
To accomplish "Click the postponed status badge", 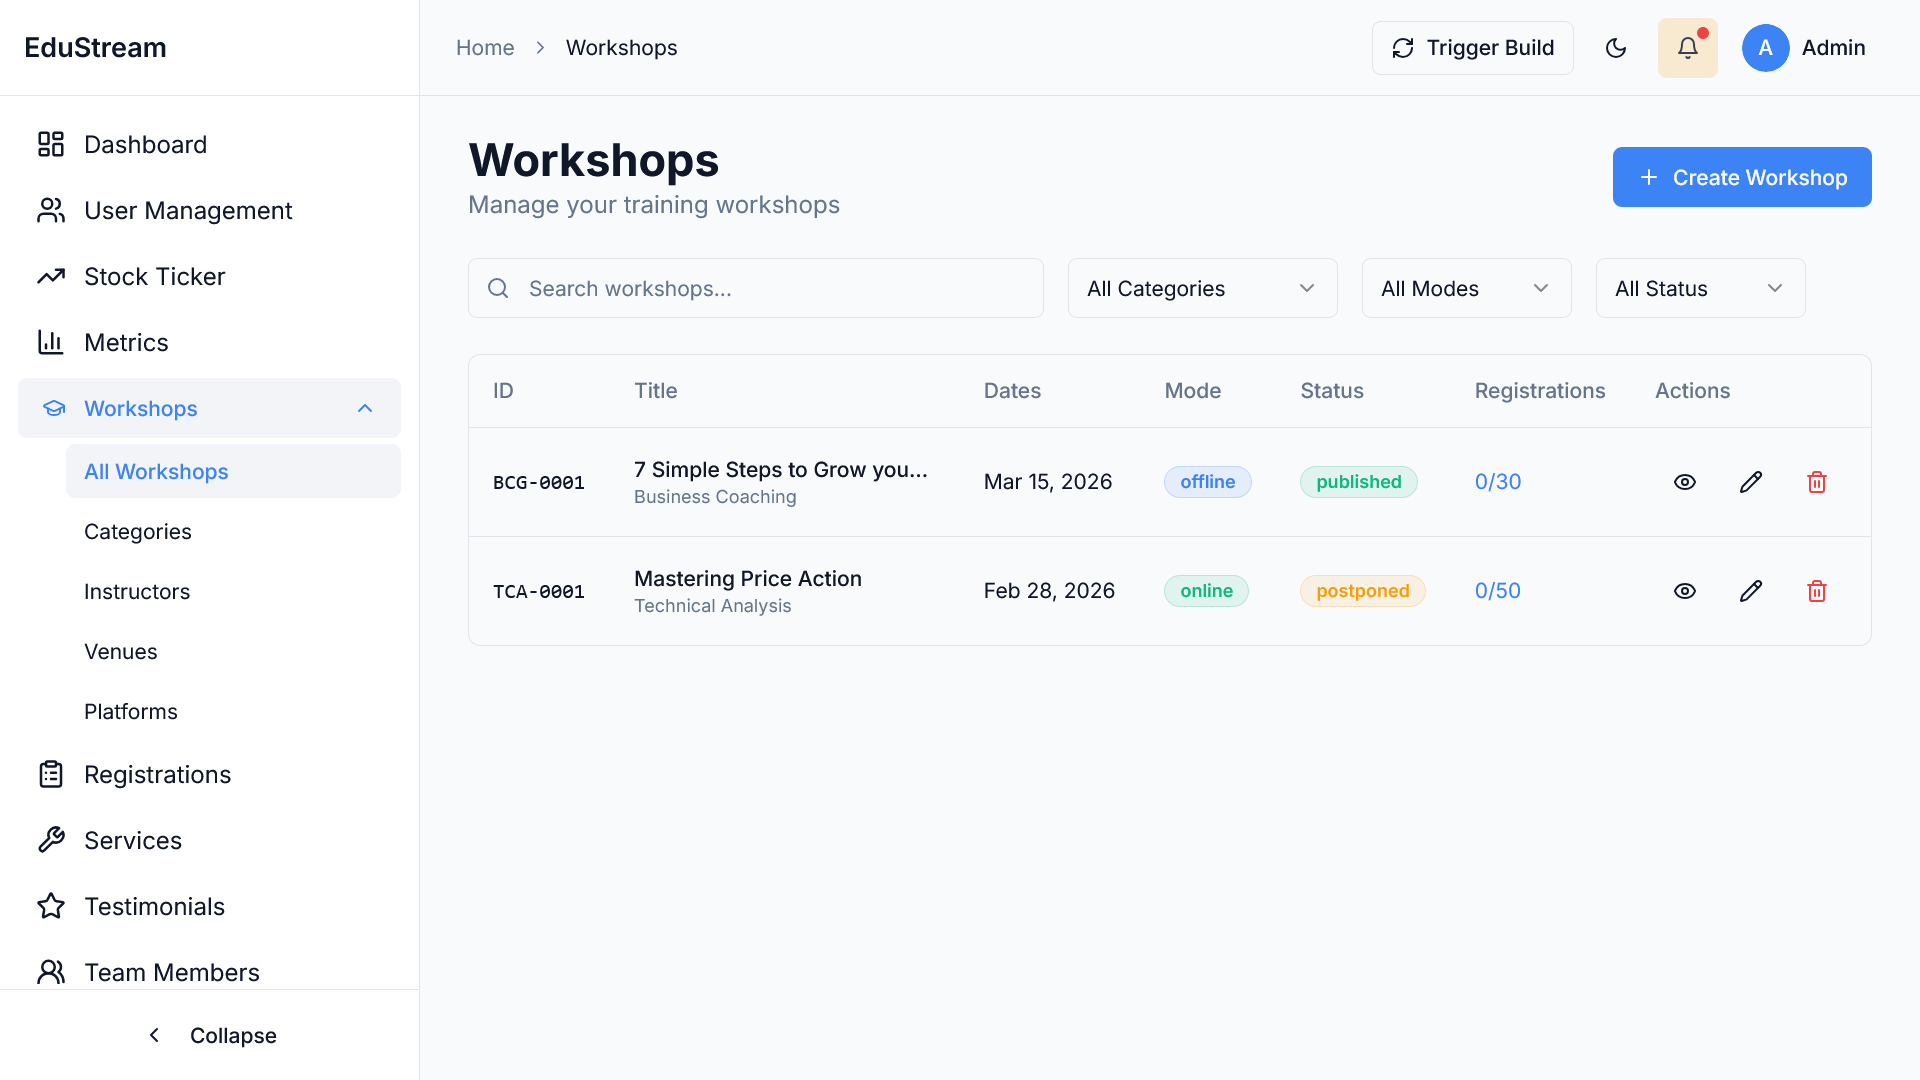I will click(1362, 591).
